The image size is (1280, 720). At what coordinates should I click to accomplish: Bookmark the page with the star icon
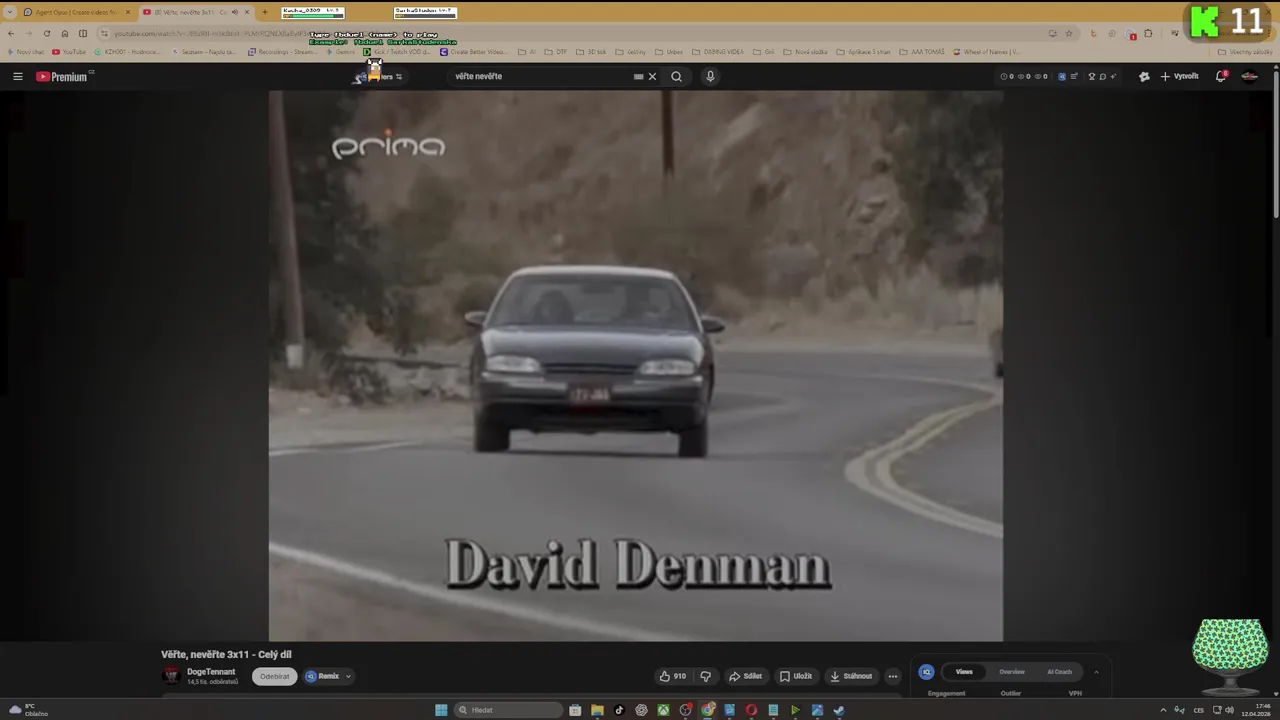click(x=1068, y=33)
